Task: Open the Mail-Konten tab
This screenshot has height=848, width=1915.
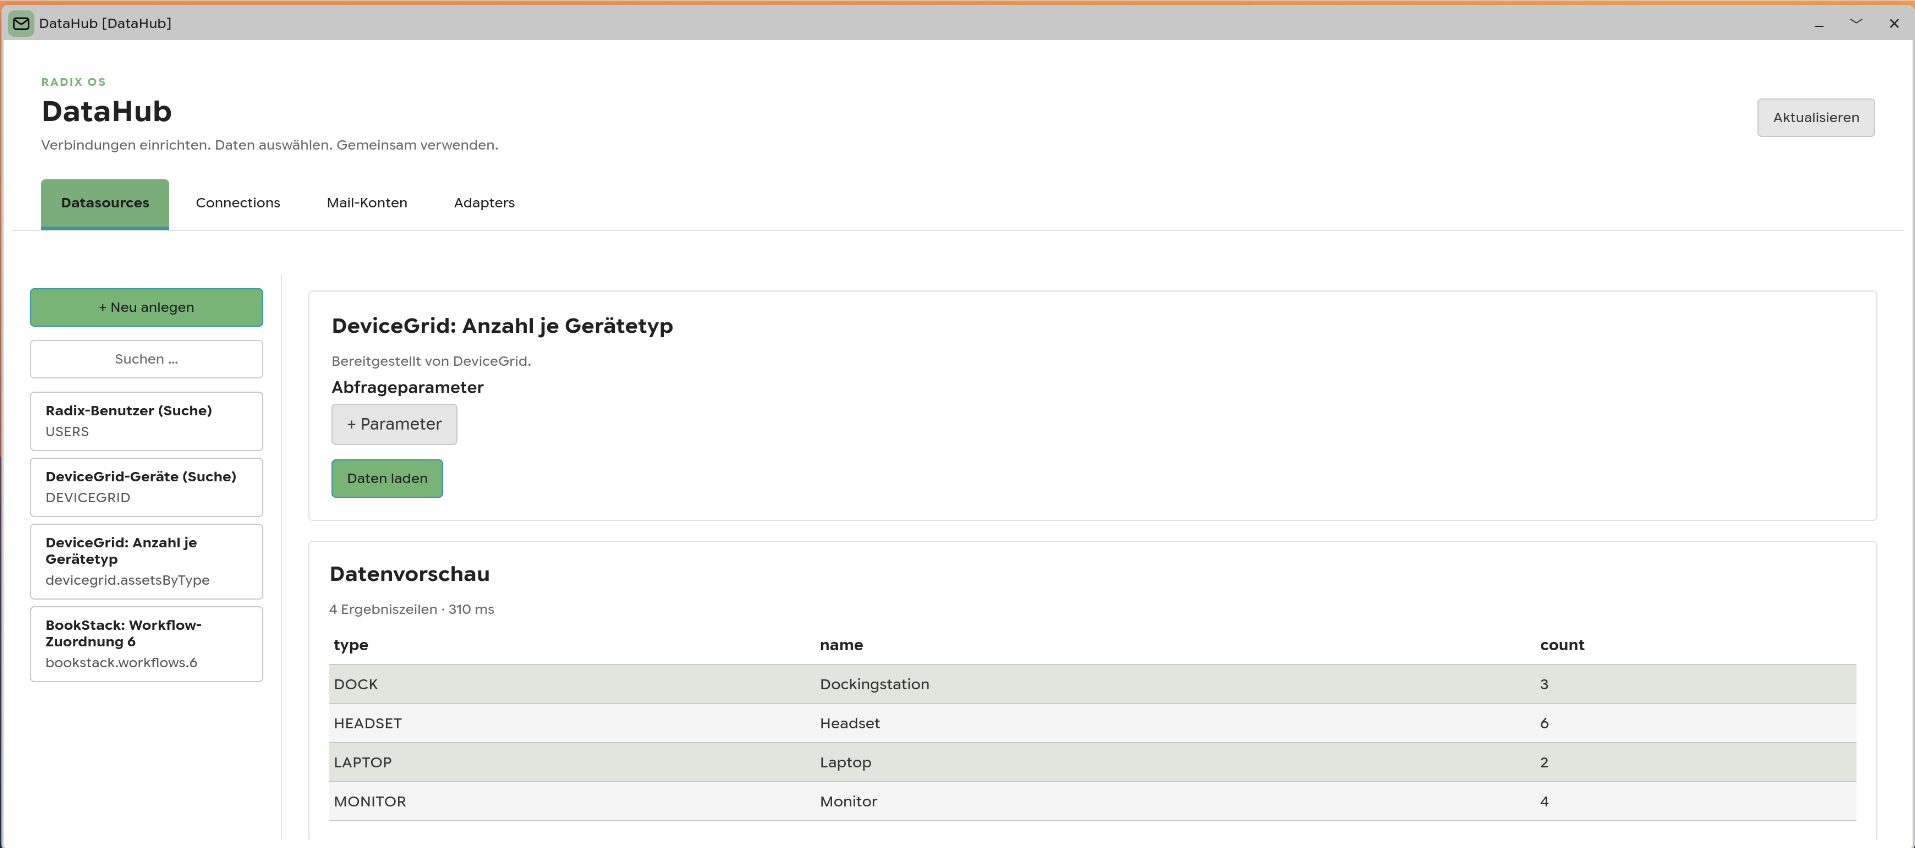Action: point(367,203)
